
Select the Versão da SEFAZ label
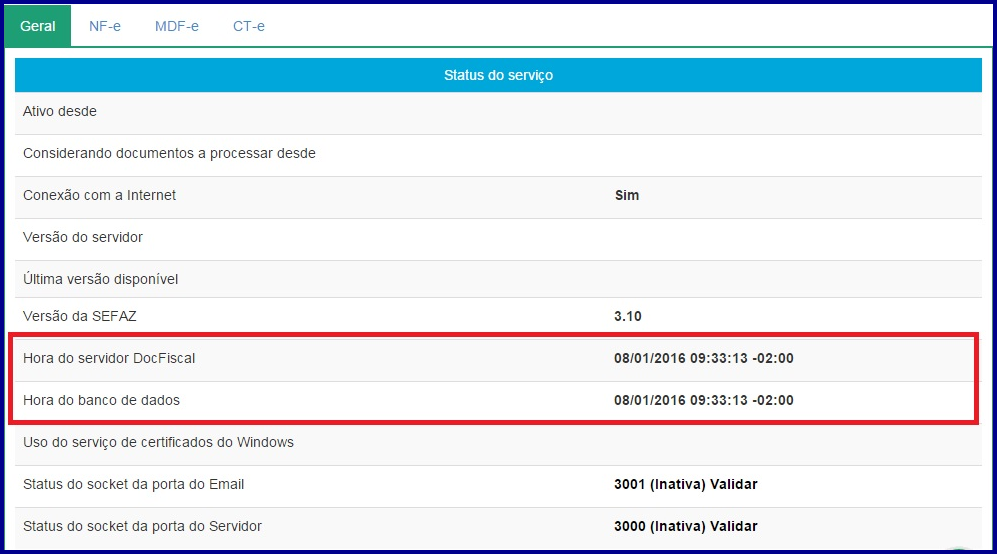79,316
